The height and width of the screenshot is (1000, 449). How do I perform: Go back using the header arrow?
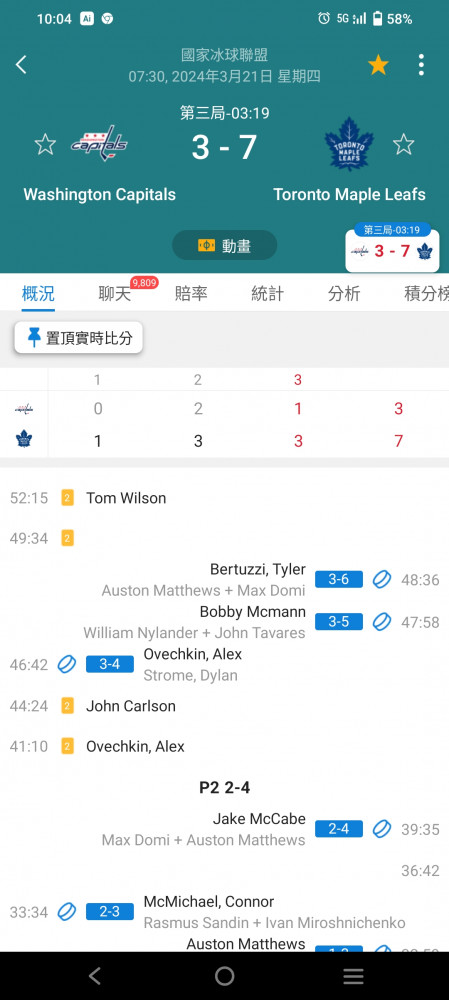(22, 64)
